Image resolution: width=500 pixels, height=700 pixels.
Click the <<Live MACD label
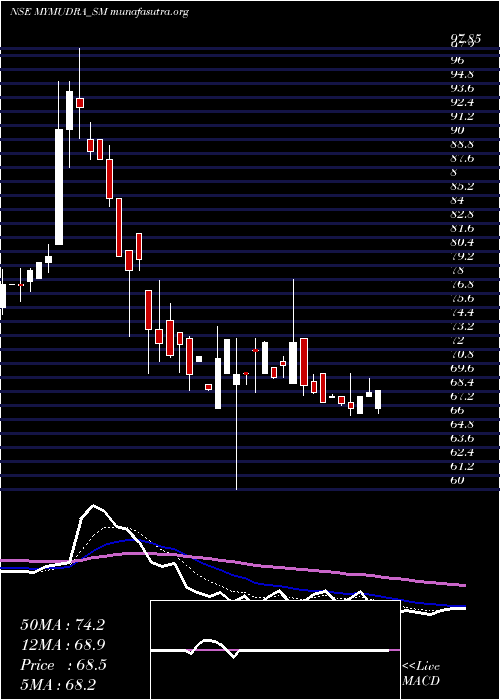421,674
